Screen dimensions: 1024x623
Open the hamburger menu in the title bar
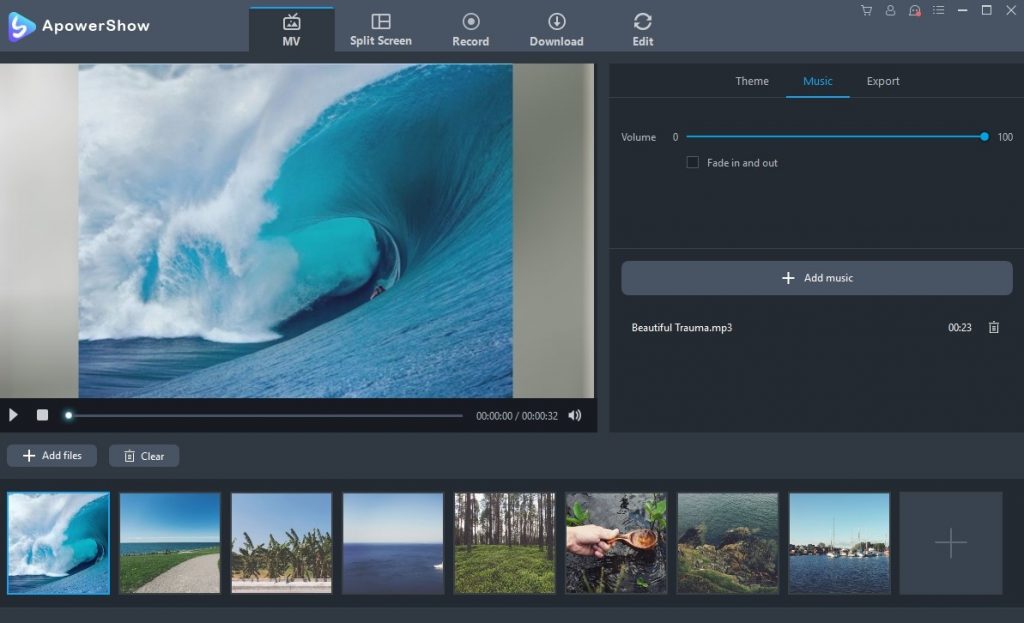tap(938, 11)
